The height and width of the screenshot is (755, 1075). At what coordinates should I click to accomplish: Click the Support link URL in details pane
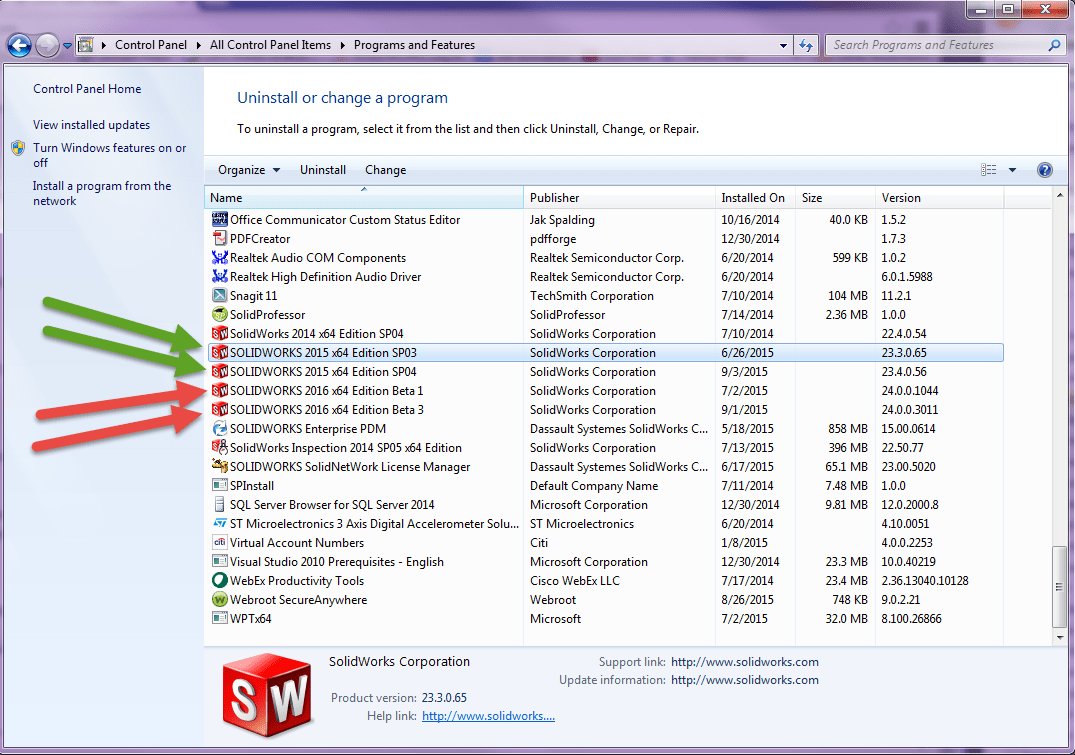coord(745,662)
